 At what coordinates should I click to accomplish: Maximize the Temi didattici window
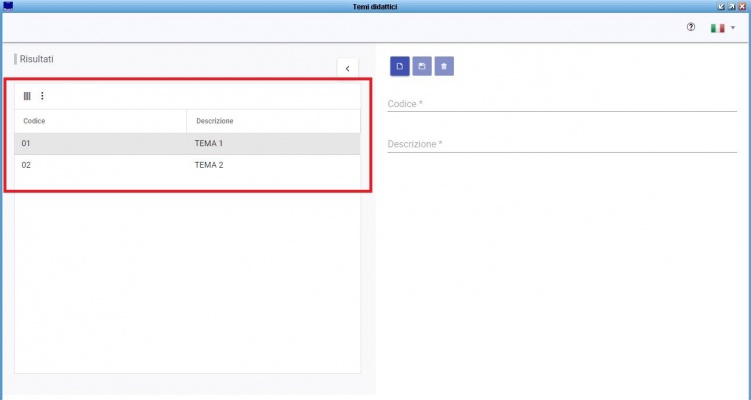pyautogui.click(x=732, y=7)
